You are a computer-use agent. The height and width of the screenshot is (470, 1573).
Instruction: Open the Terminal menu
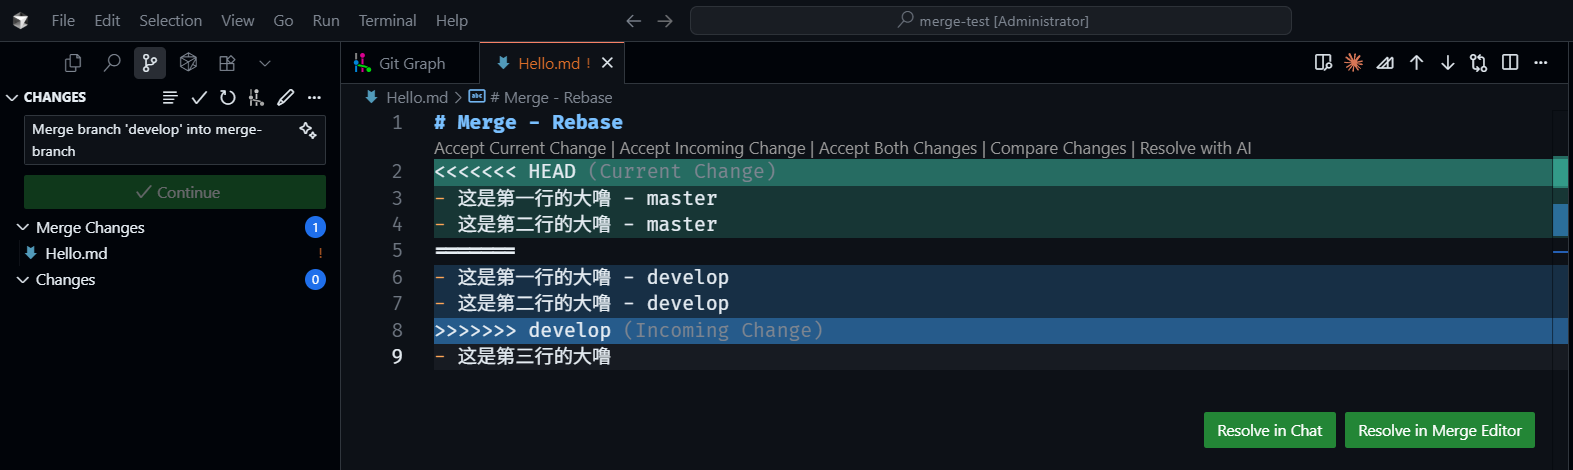point(387,20)
